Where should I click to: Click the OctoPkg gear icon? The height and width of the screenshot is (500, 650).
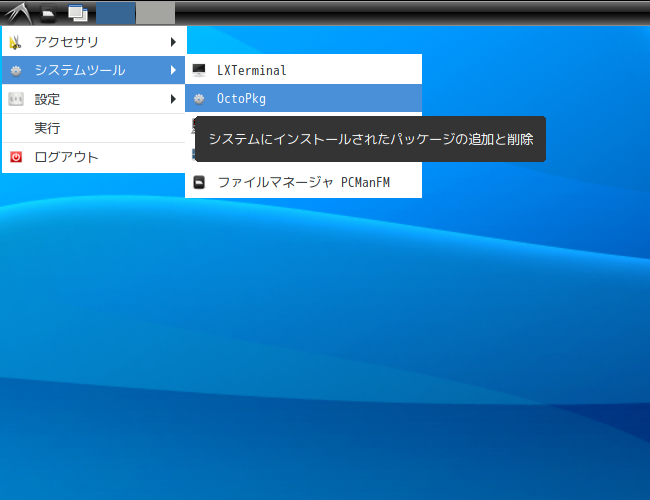click(x=199, y=99)
